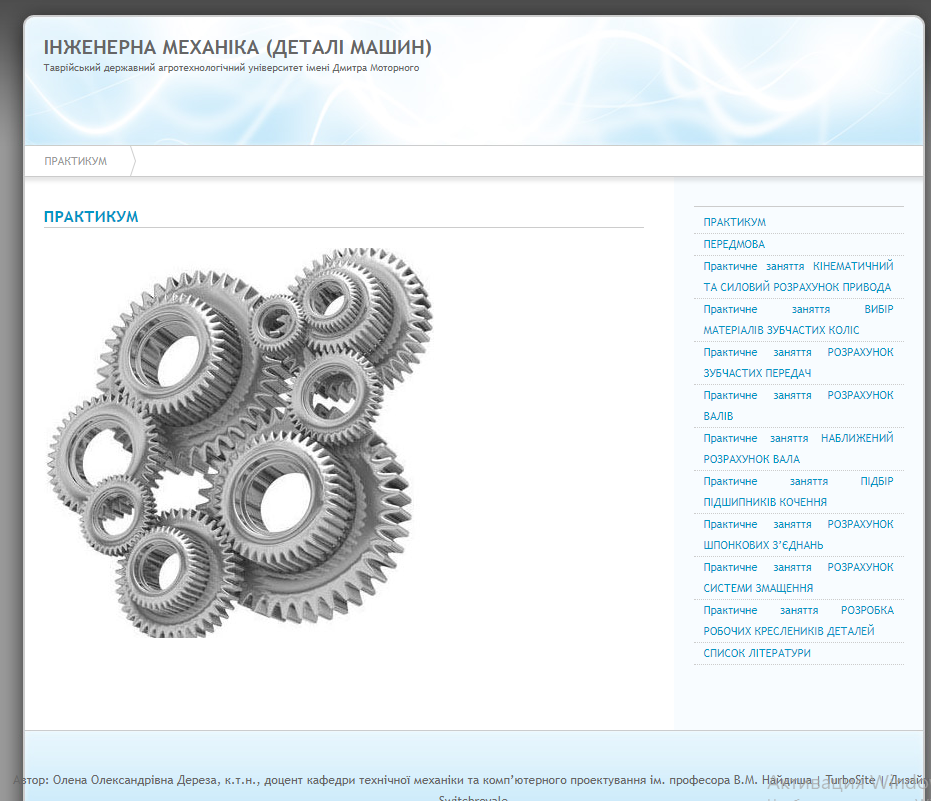Image resolution: width=931 pixels, height=801 pixels.
Task: Open РОЗРОБКА РОБОЧИХ КРЕСЛЕНИКІВ ДЕТАЛЕЙ lesson
Action: 798,621
